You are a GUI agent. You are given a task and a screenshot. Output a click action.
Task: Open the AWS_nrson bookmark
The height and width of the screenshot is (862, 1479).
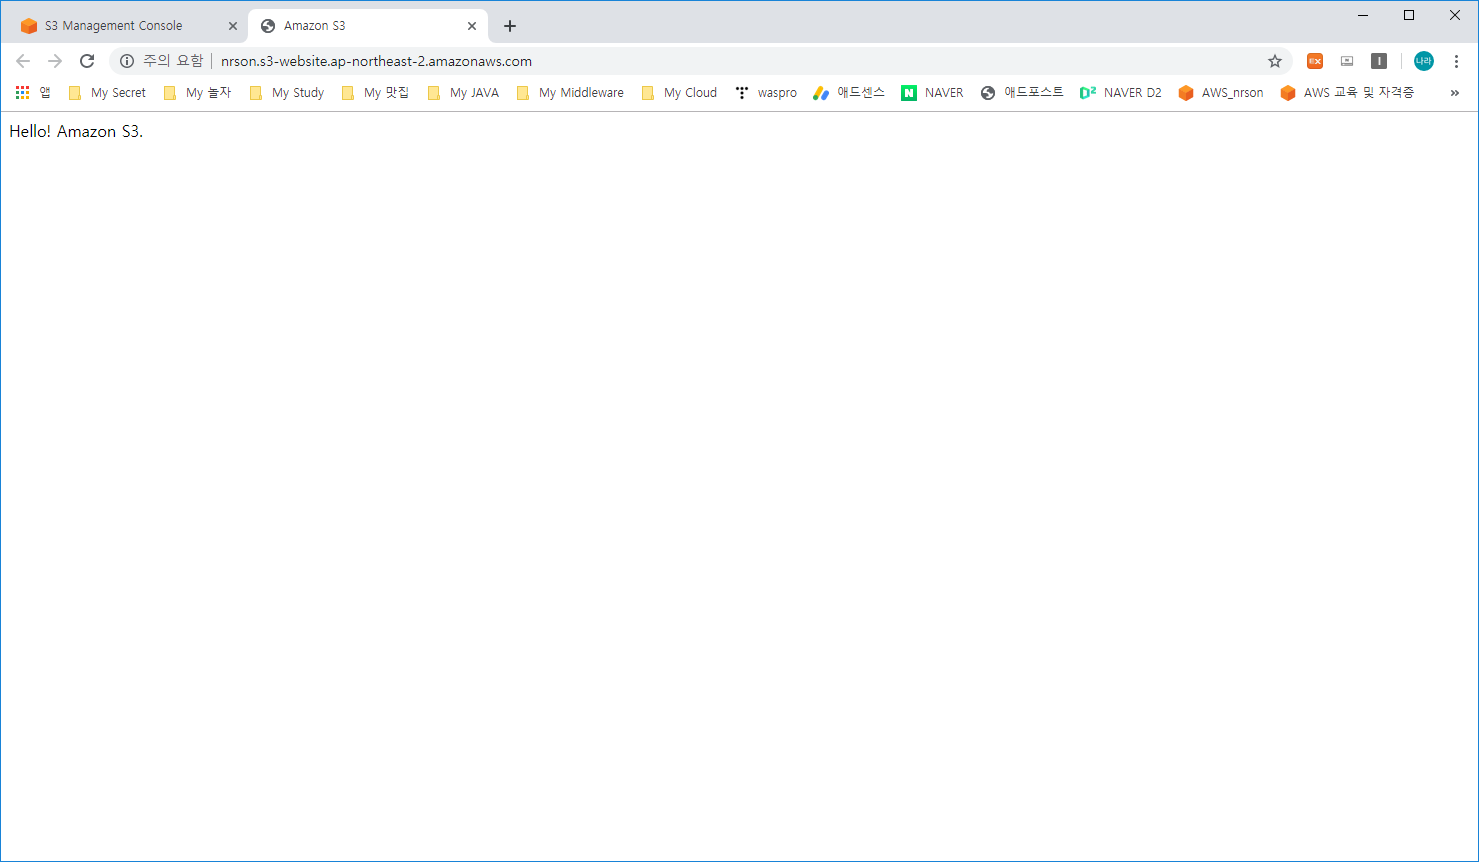tap(1221, 92)
